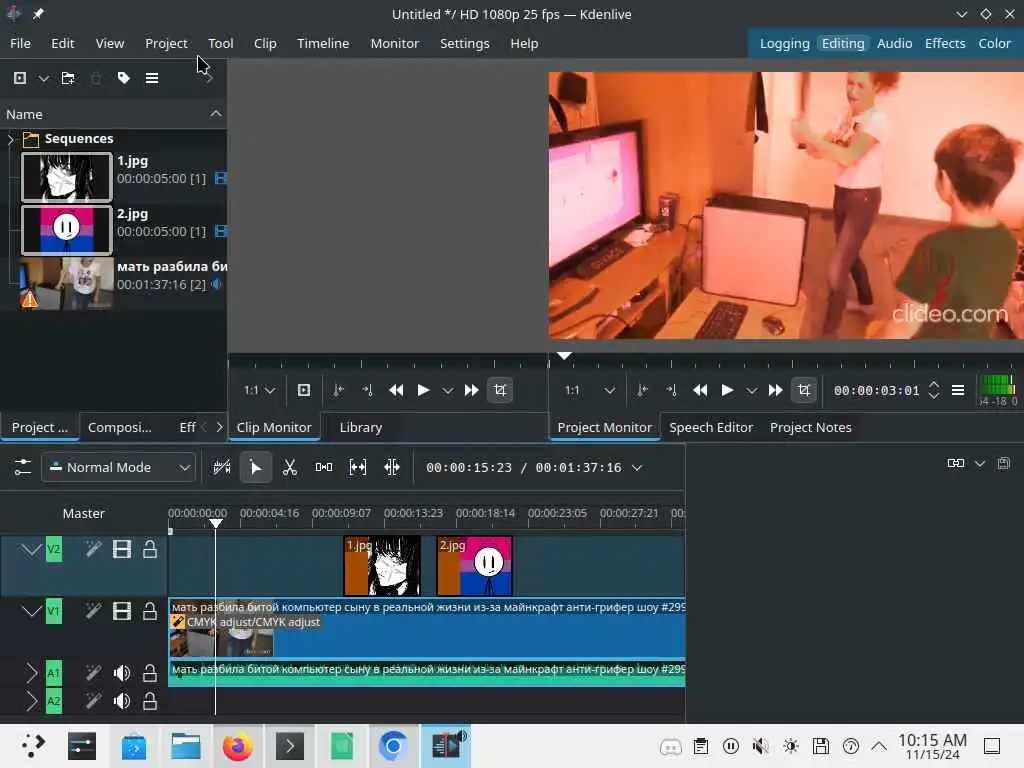The height and width of the screenshot is (768, 1024).
Task: Select the Razor scissors tool
Action: pyautogui.click(x=290, y=467)
